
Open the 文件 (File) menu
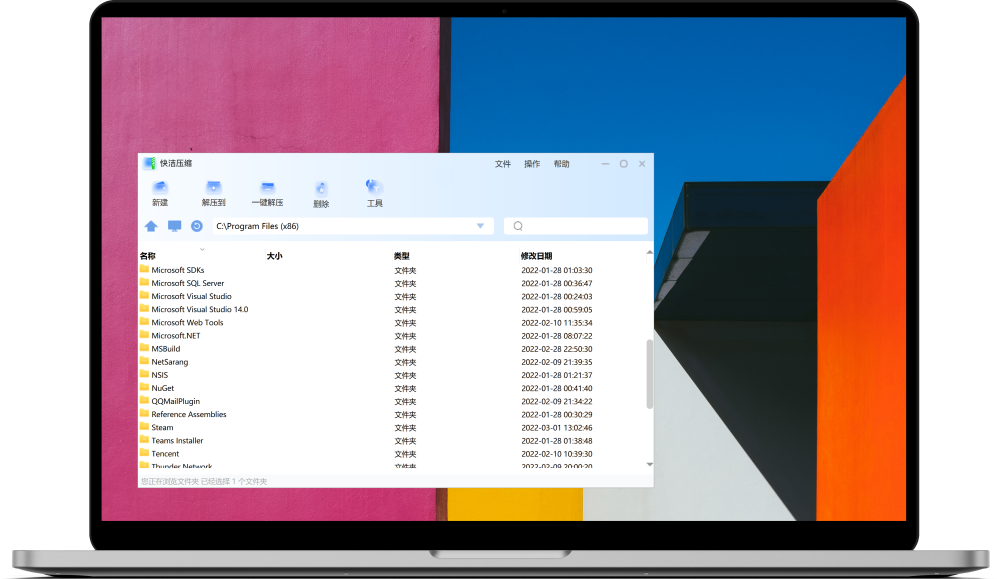point(503,164)
